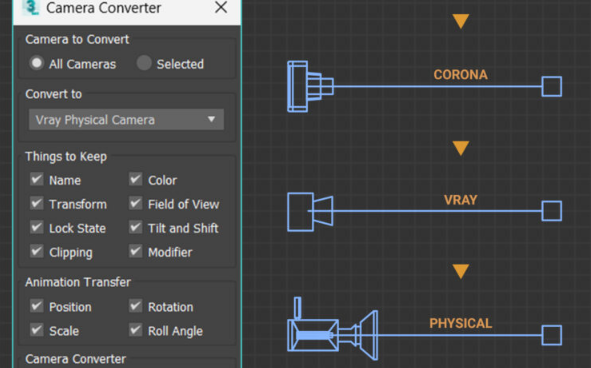Toggle the Roll Angle checkbox
Image resolution: width=591 pixels, height=368 pixels.
tap(136, 330)
